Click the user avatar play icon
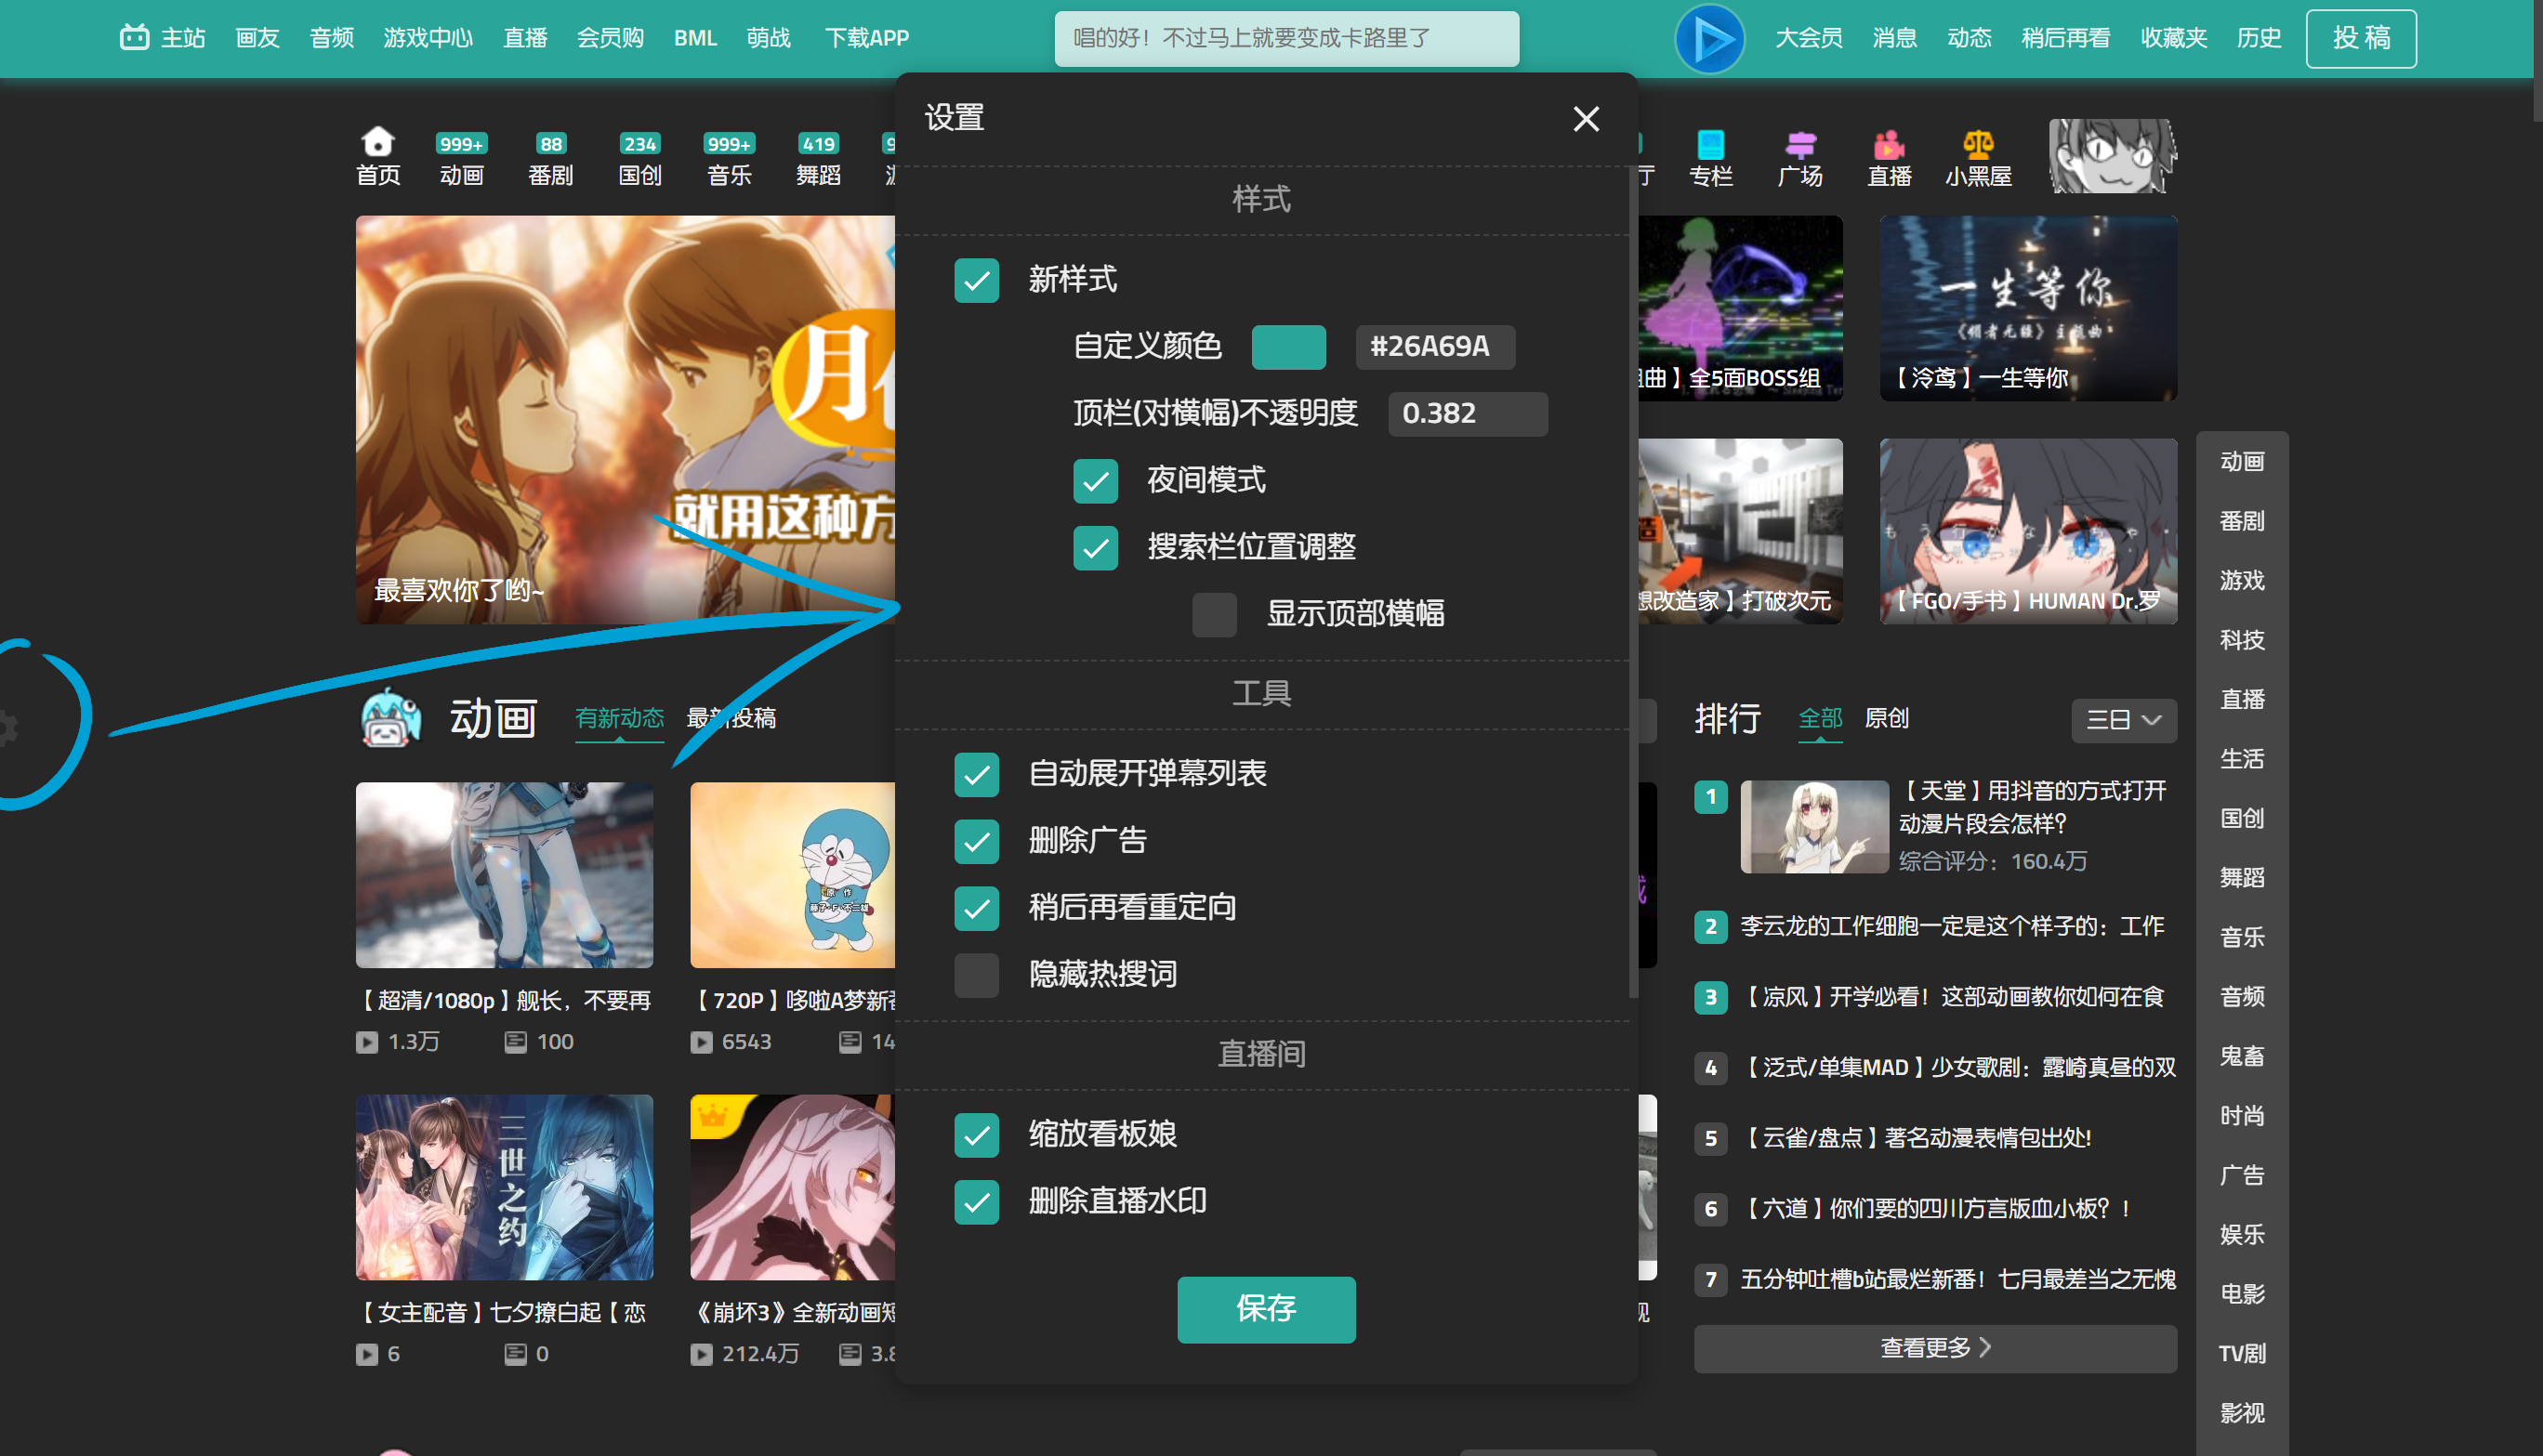 [1709, 39]
